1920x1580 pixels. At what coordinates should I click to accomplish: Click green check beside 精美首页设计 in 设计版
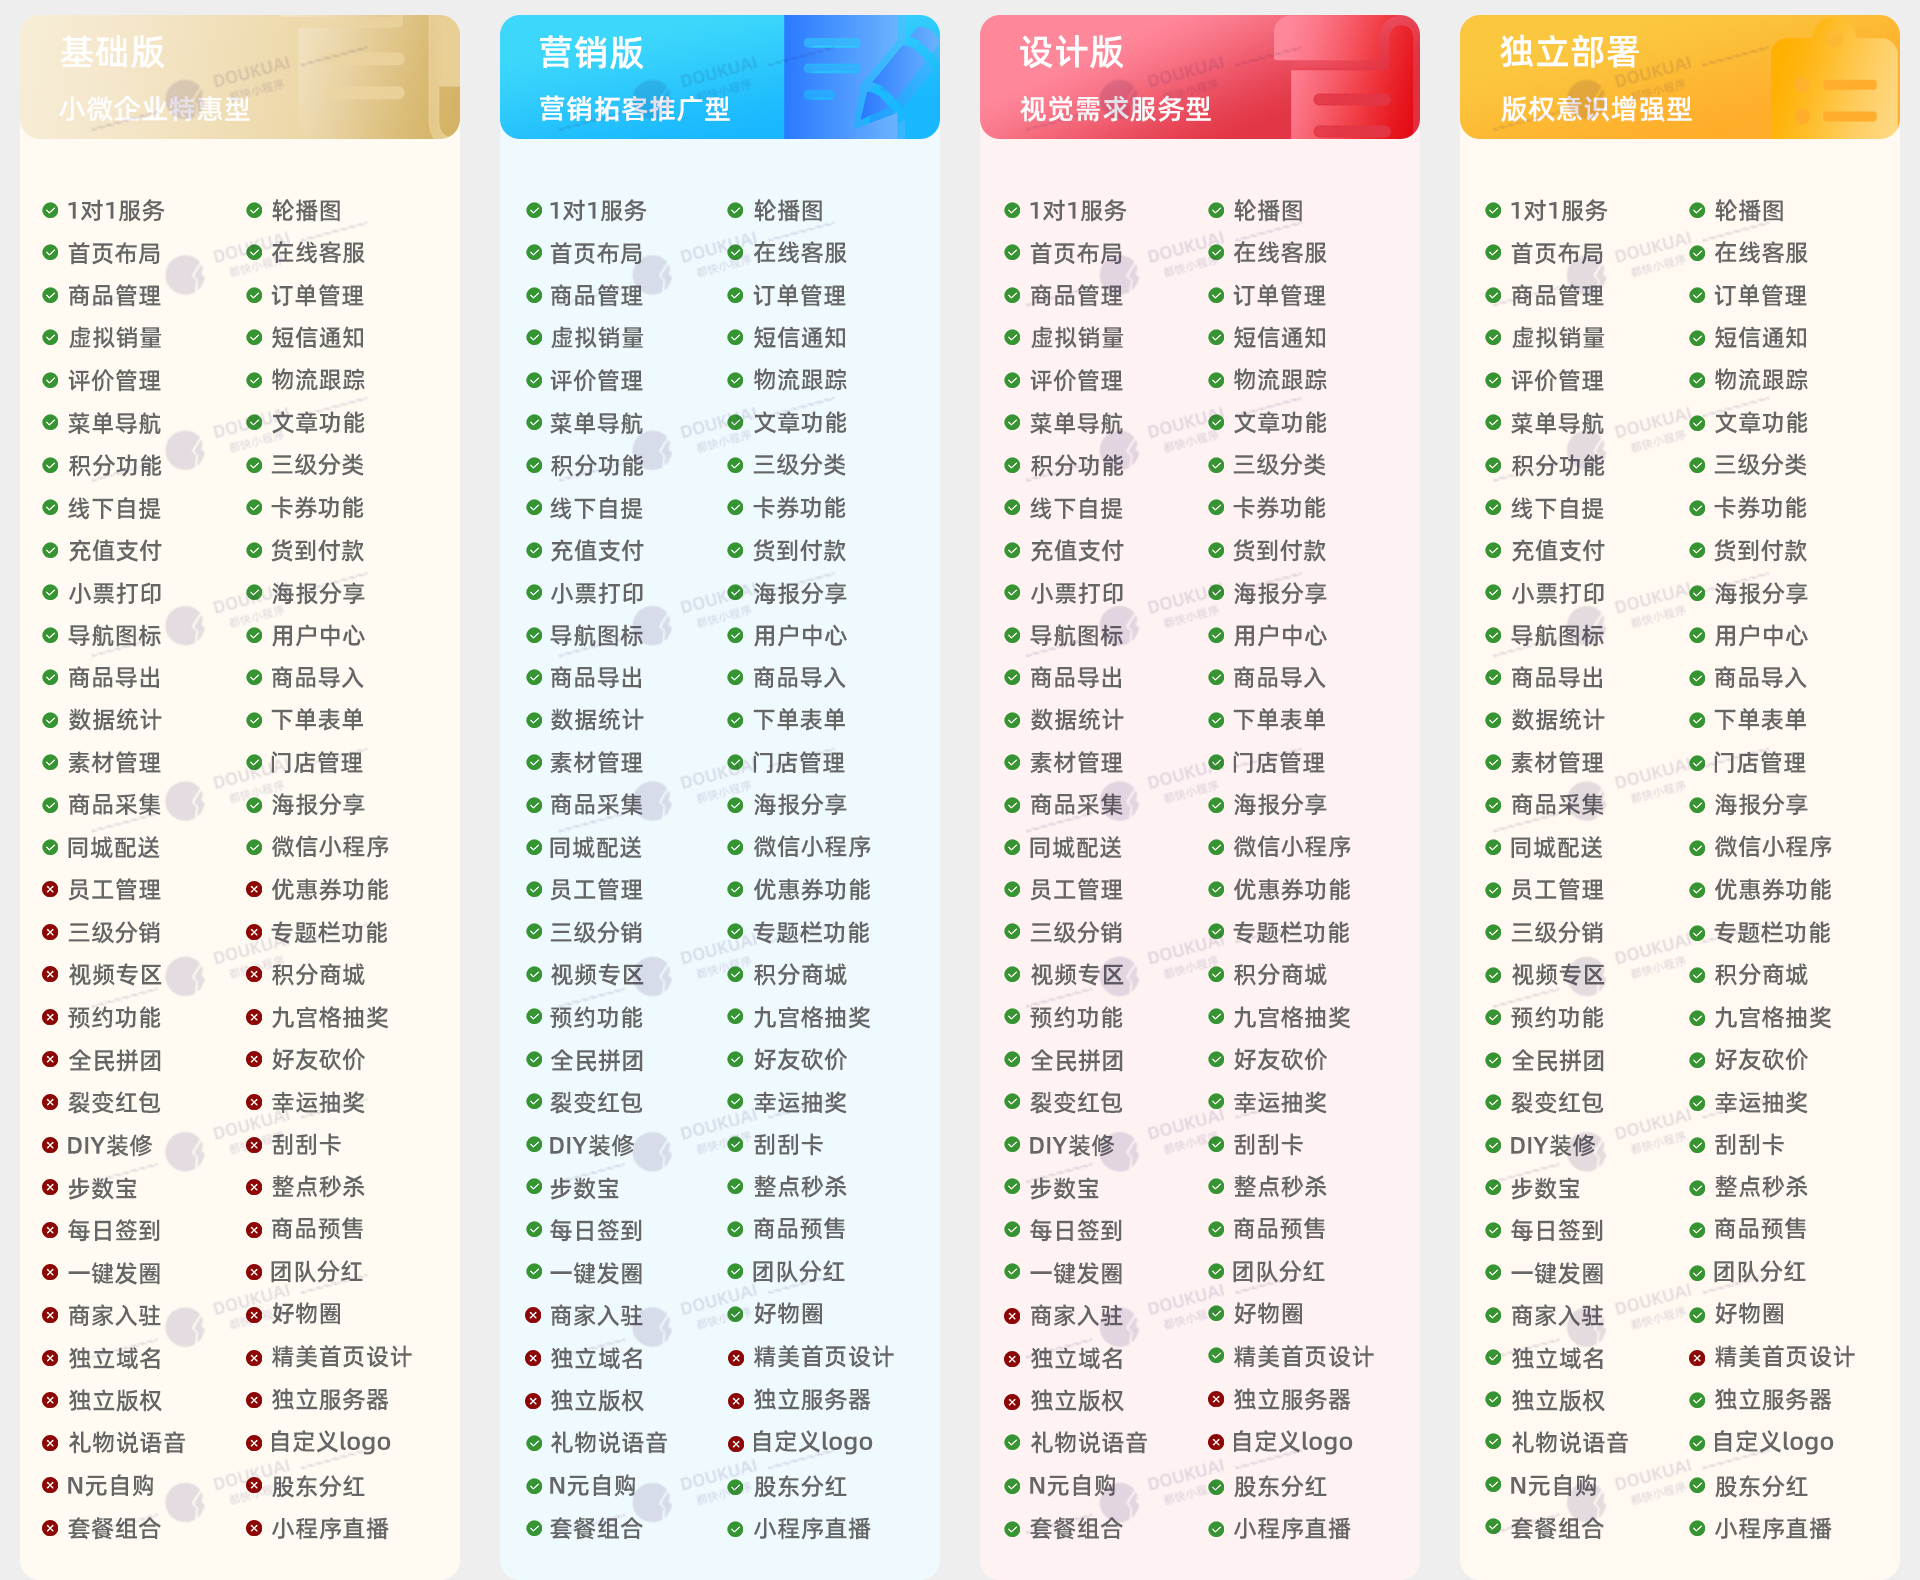pos(1216,1356)
